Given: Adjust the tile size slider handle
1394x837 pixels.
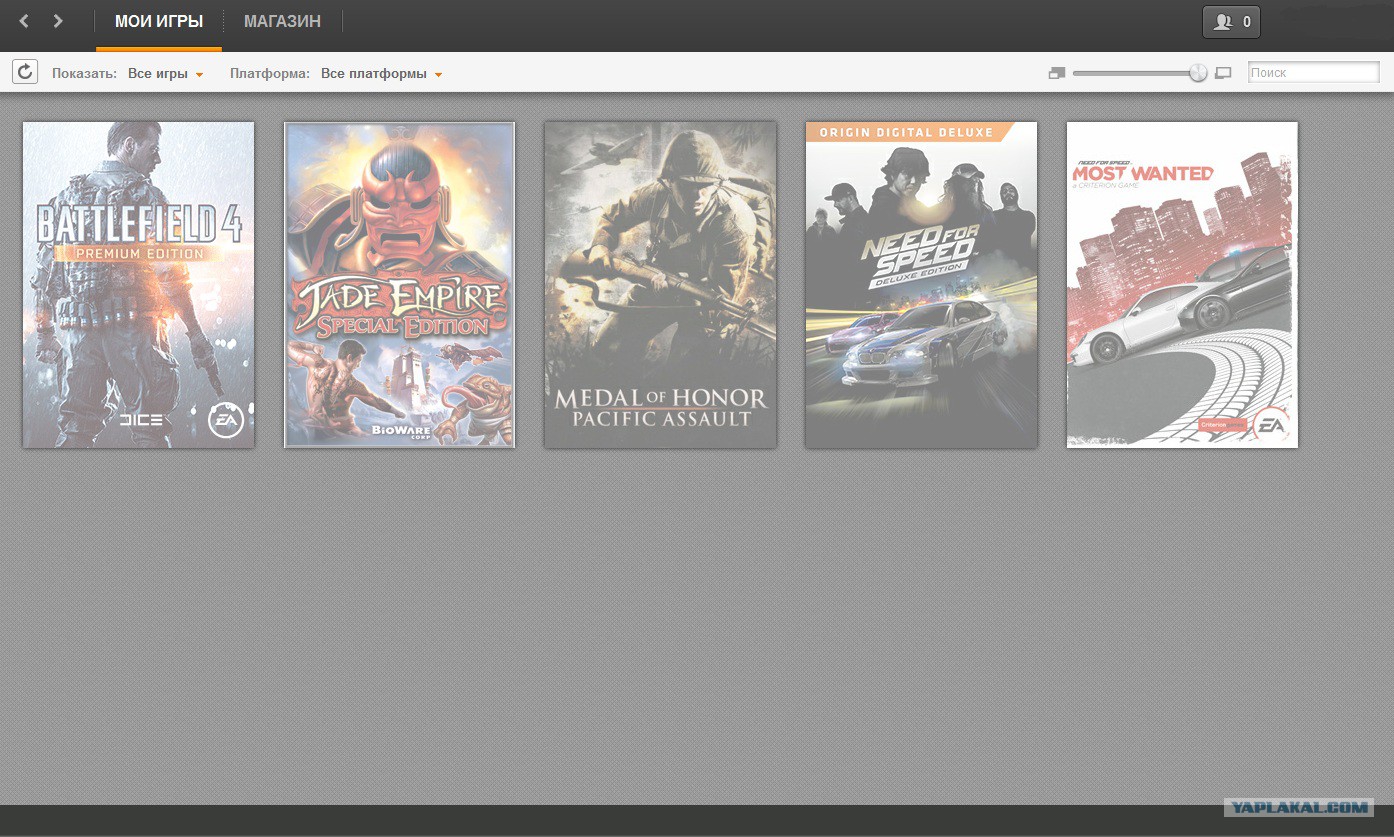Looking at the screenshot, I should click(1198, 73).
